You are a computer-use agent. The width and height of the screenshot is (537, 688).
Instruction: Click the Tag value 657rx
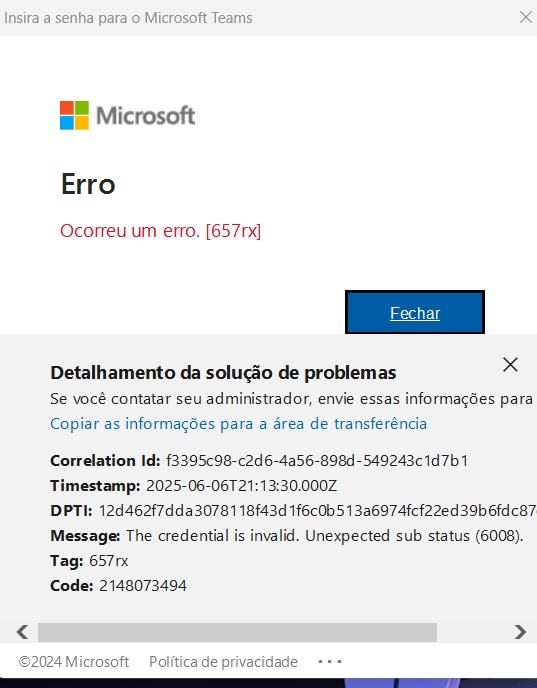pyautogui.click(x=108, y=561)
